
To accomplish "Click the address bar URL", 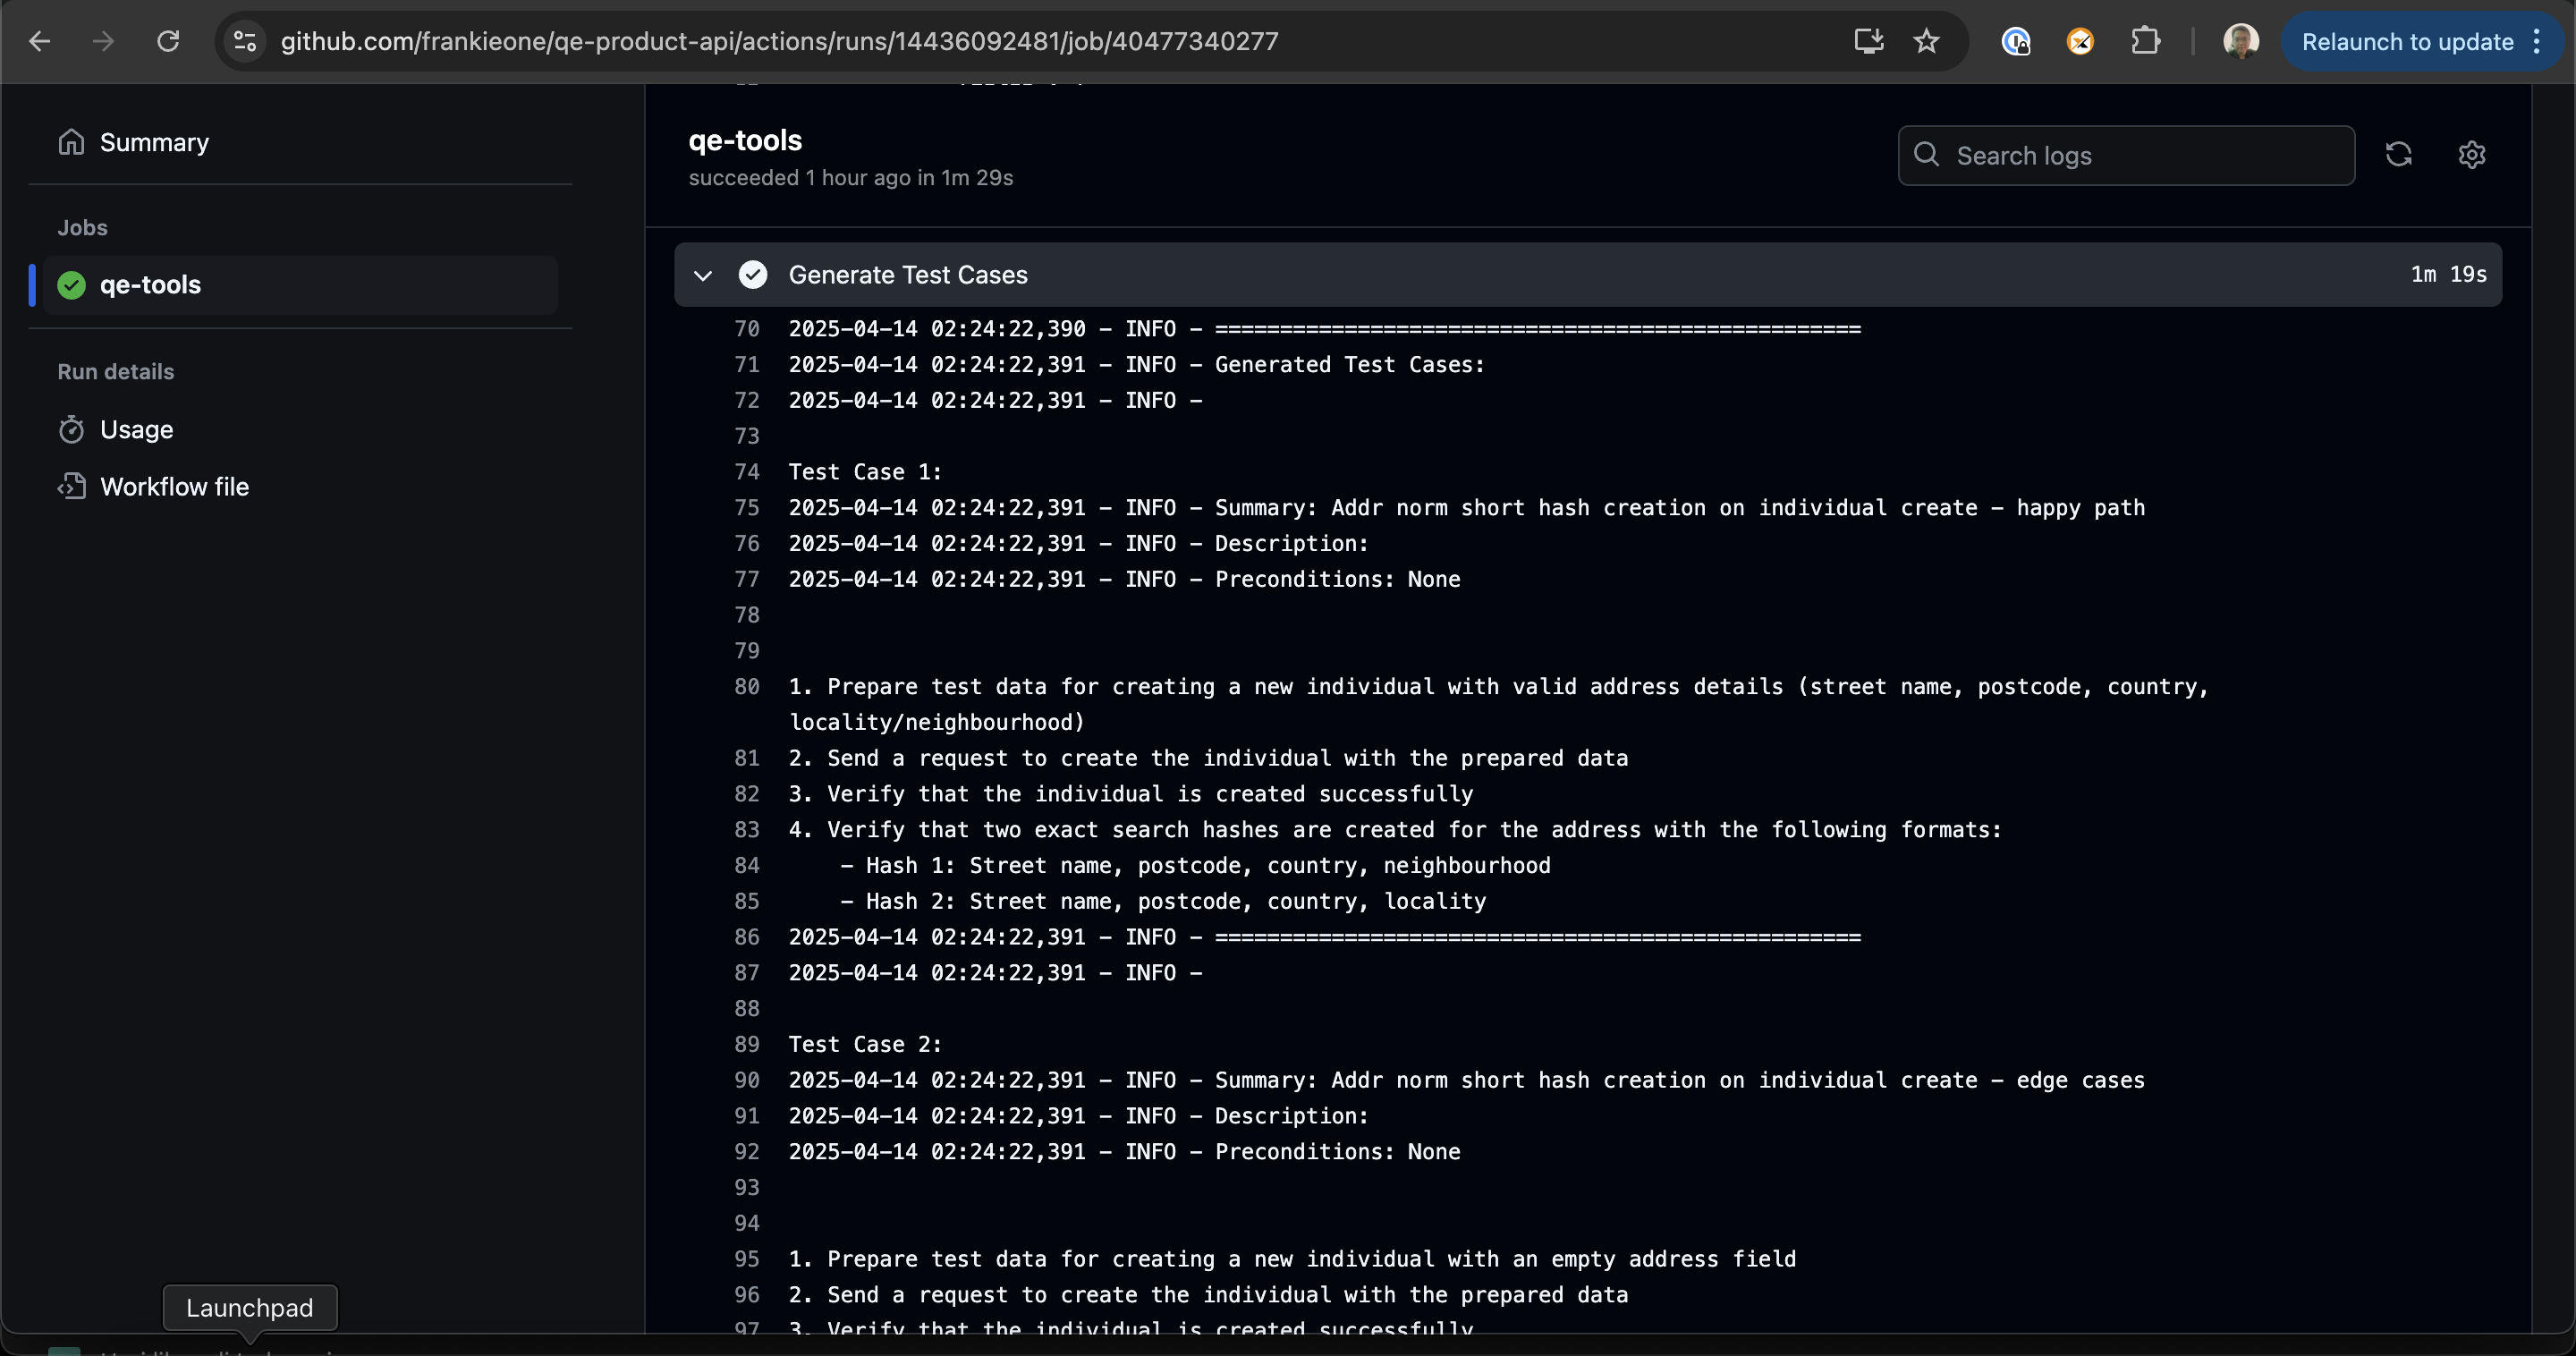I will click(x=779, y=41).
